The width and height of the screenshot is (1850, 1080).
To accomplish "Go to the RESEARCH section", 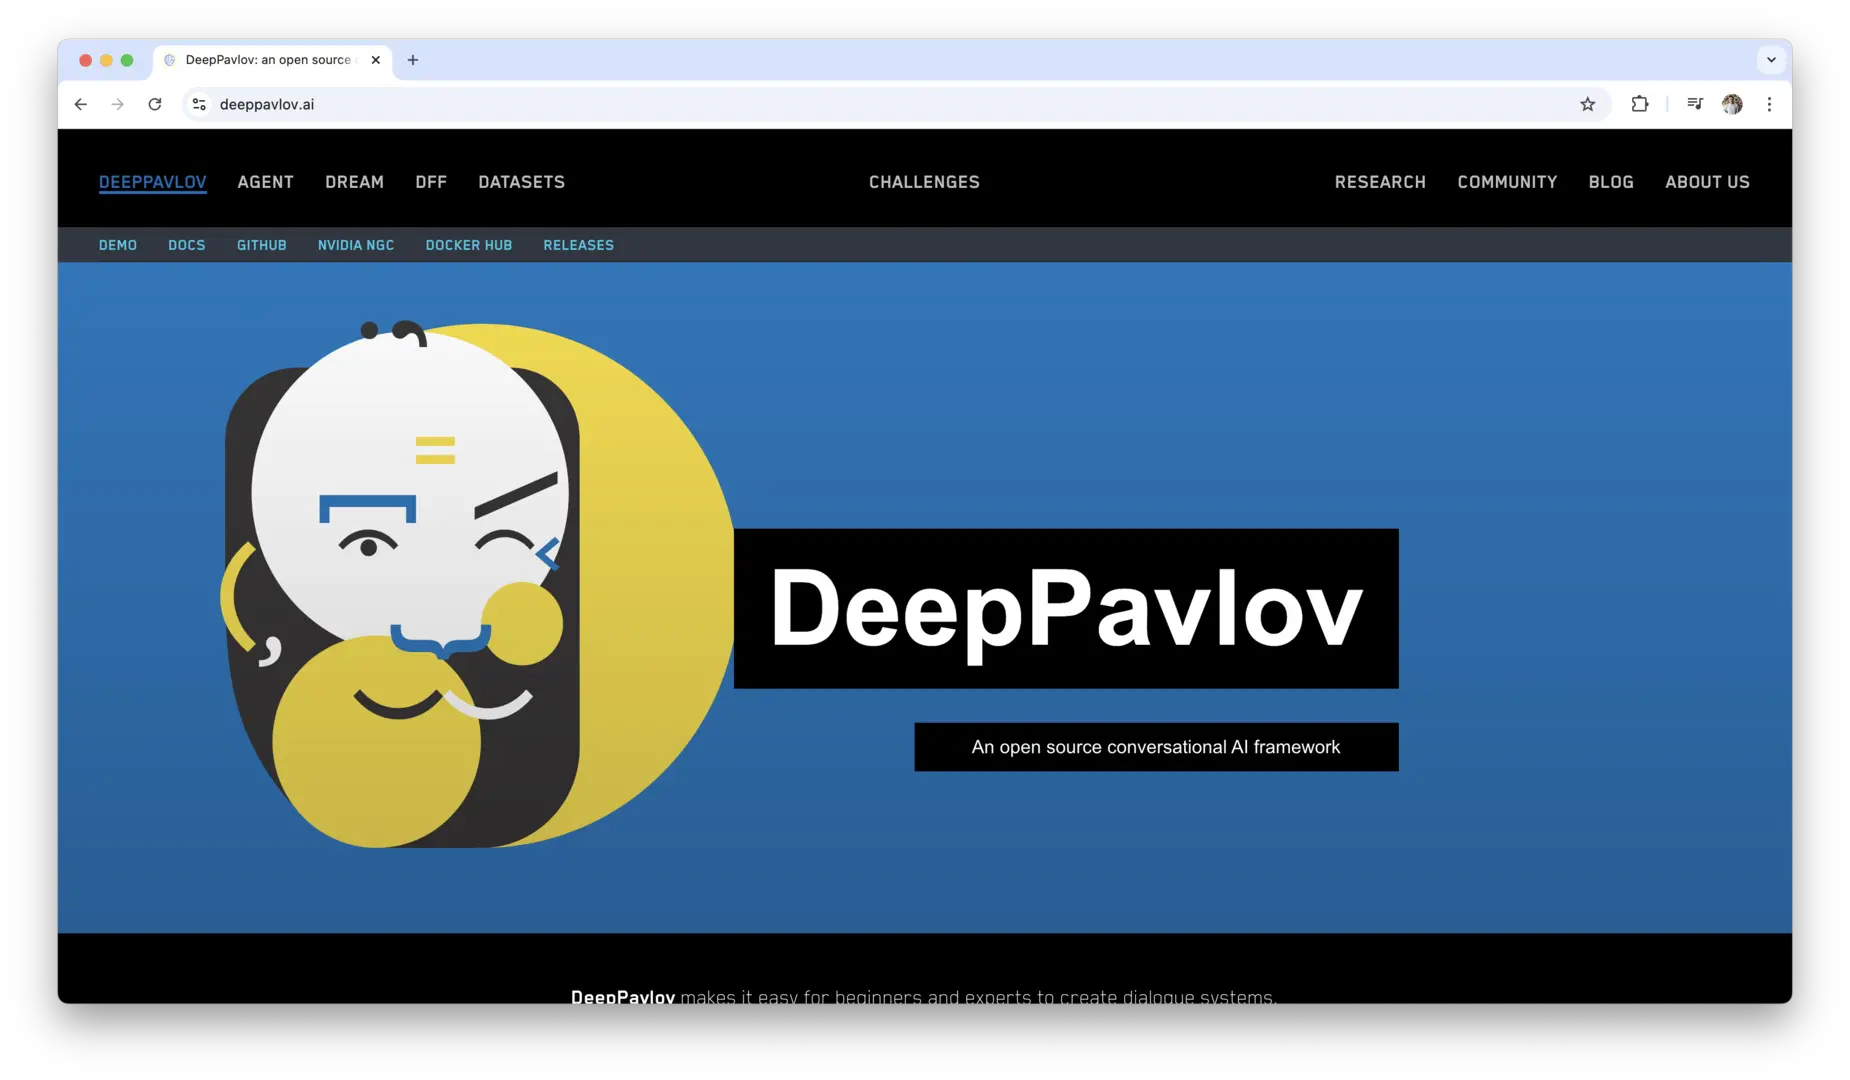I will point(1380,182).
